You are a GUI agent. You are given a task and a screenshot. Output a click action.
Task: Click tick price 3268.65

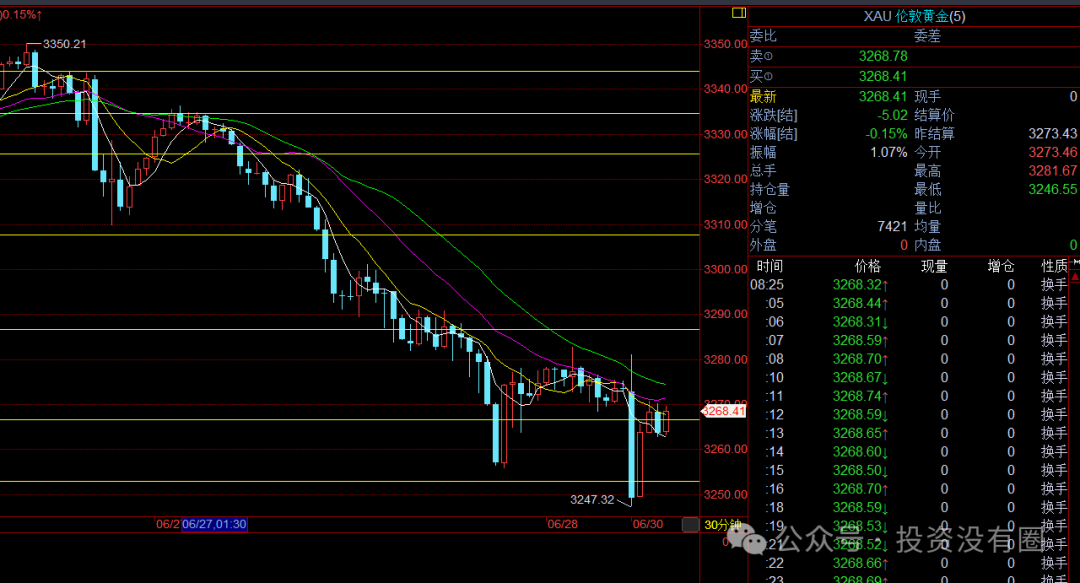point(857,433)
